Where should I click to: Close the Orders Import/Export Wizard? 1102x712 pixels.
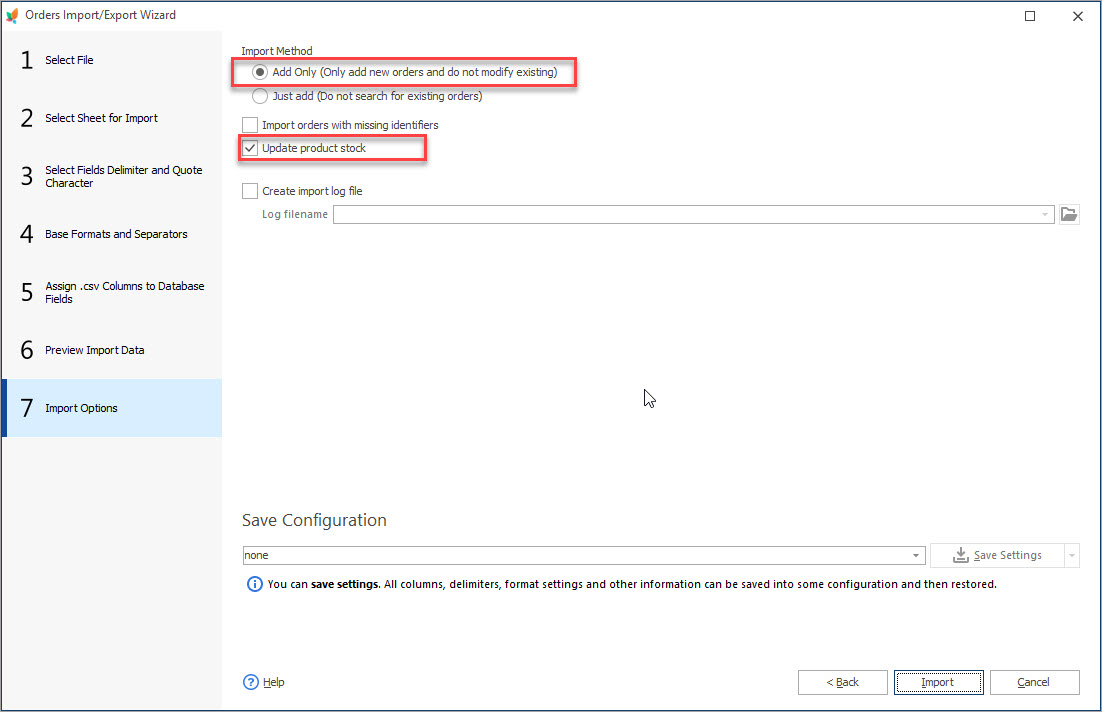(x=1077, y=16)
